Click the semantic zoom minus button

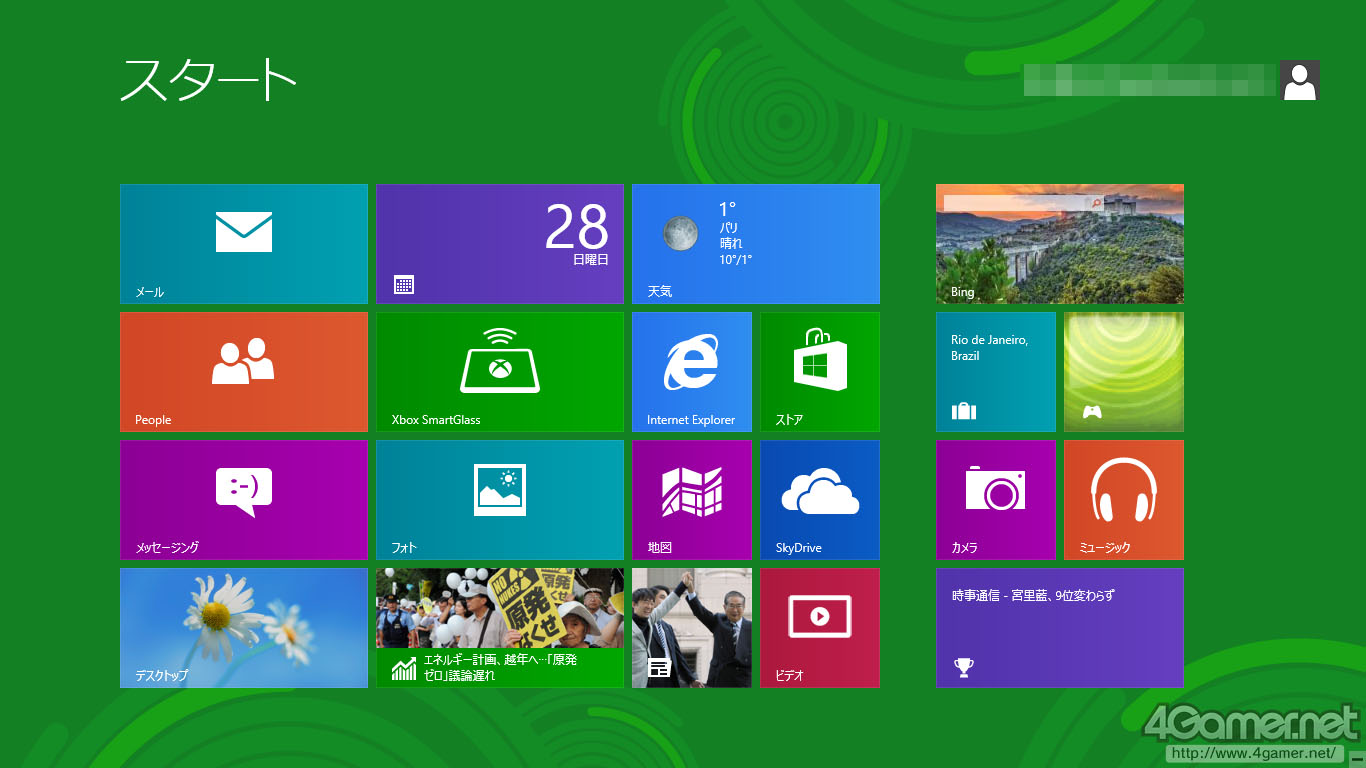coord(1358,760)
